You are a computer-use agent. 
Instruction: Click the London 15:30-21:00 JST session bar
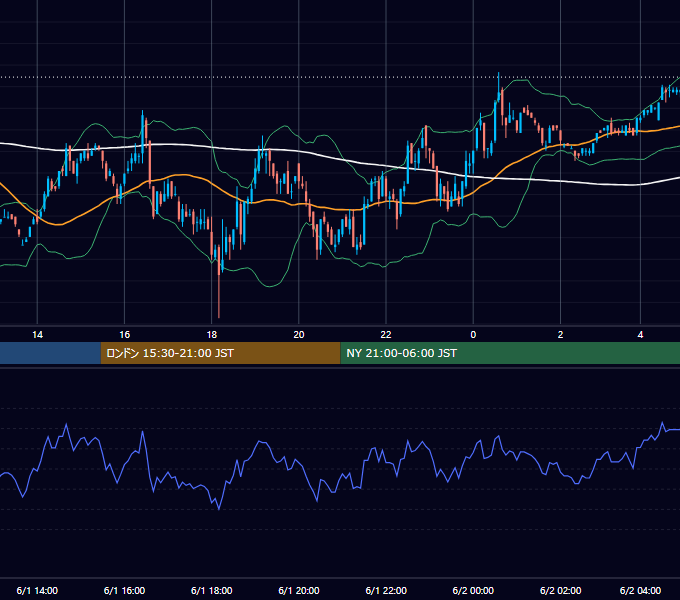[220, 353]
